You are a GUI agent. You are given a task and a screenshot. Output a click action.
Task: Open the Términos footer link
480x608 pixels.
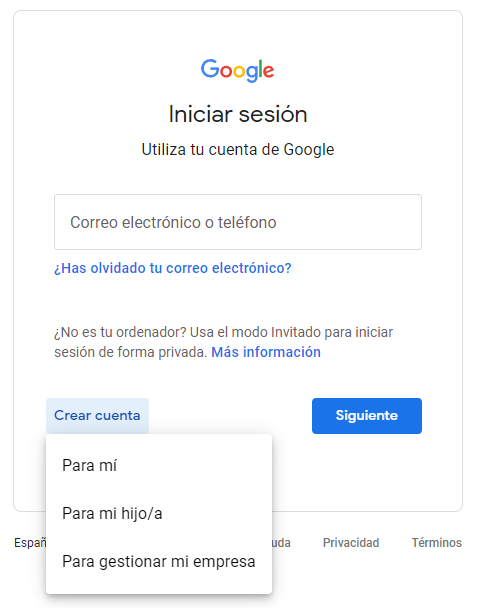pyautogui.click(x=437, y=542)
